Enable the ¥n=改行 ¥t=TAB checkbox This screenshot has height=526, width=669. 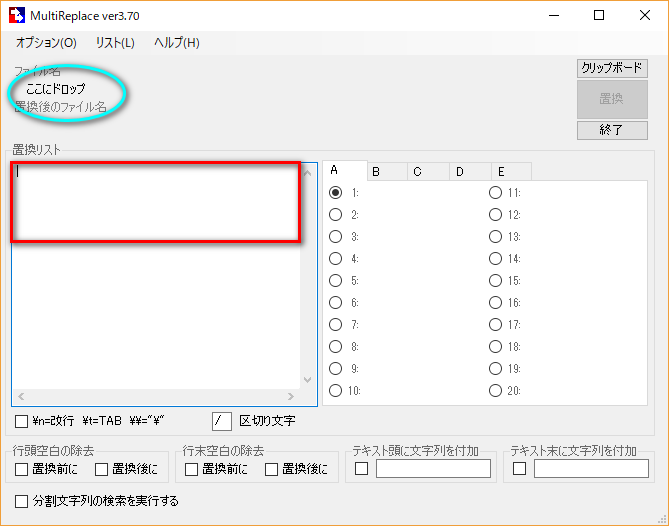tap(22, 421)
